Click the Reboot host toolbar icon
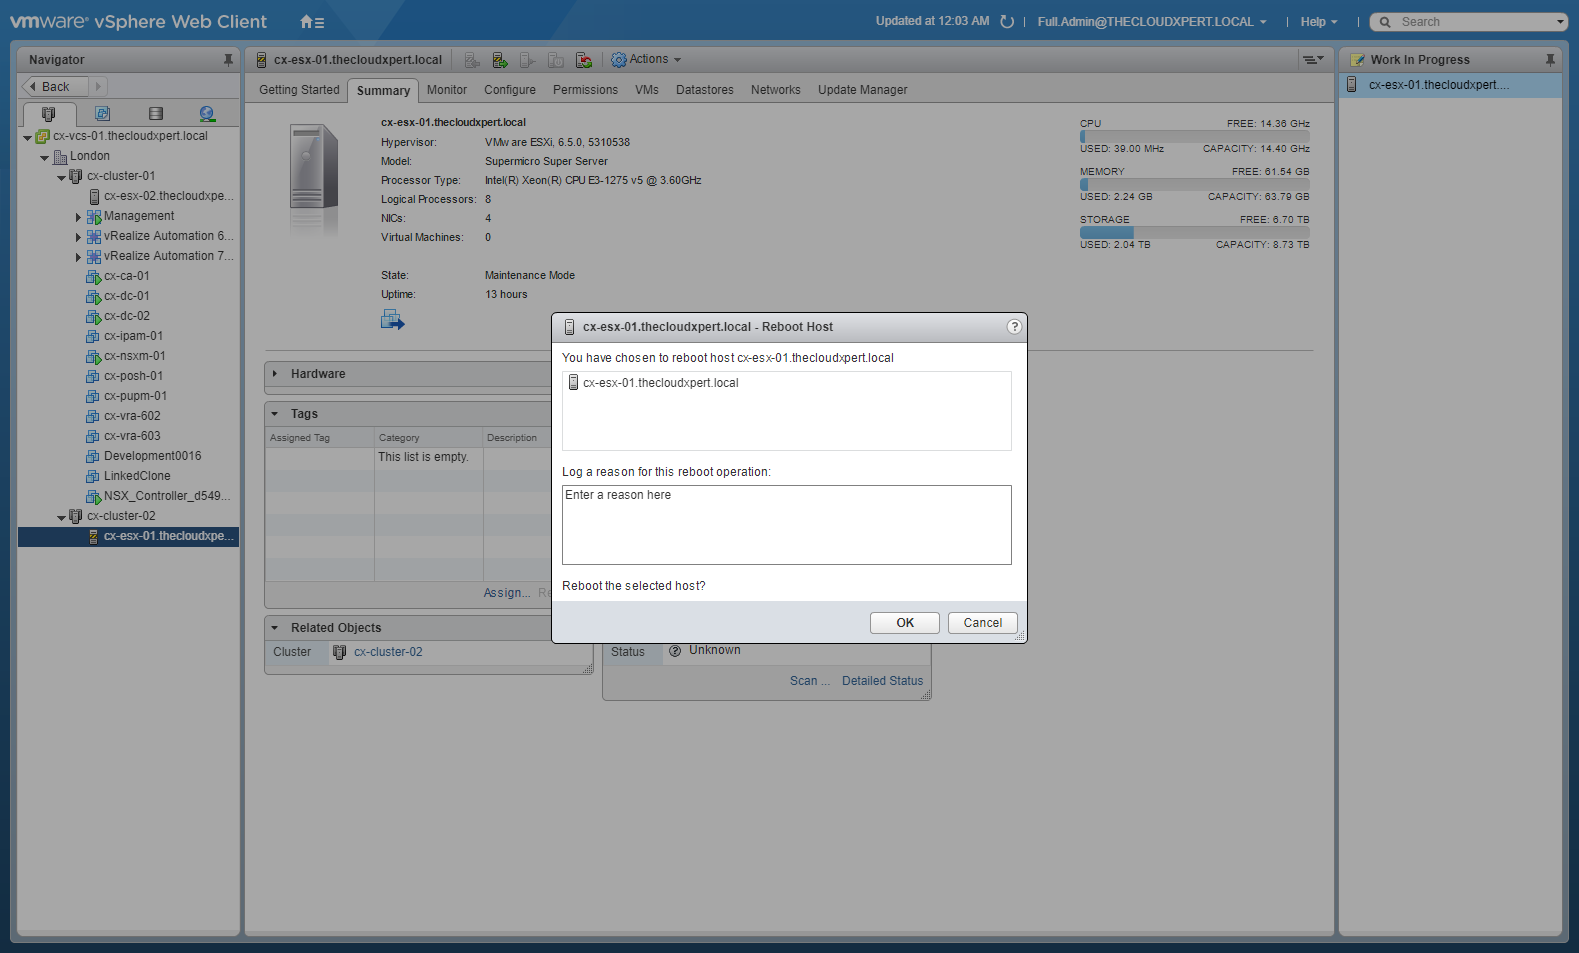The image size is (1579, 953). (584, 60)
